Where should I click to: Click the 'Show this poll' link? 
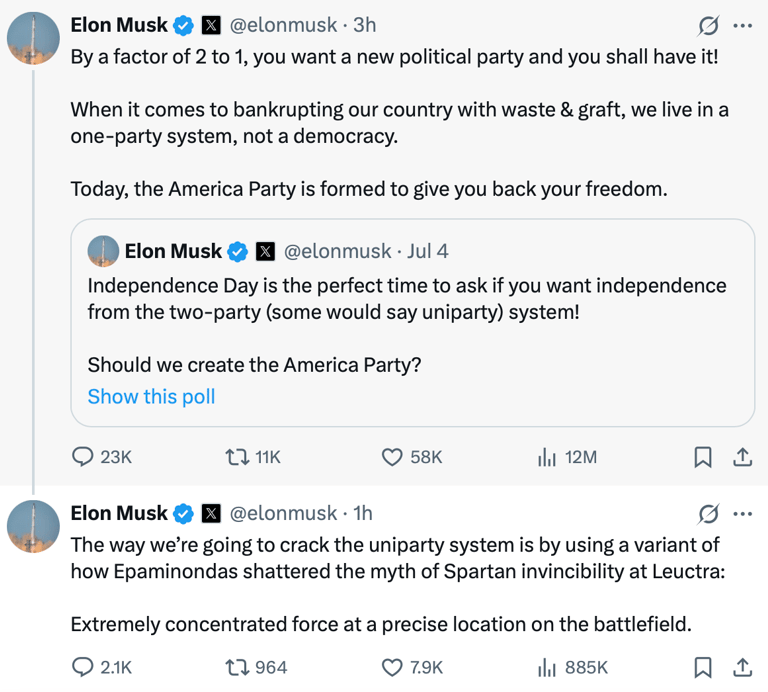[x=151, y=396]
